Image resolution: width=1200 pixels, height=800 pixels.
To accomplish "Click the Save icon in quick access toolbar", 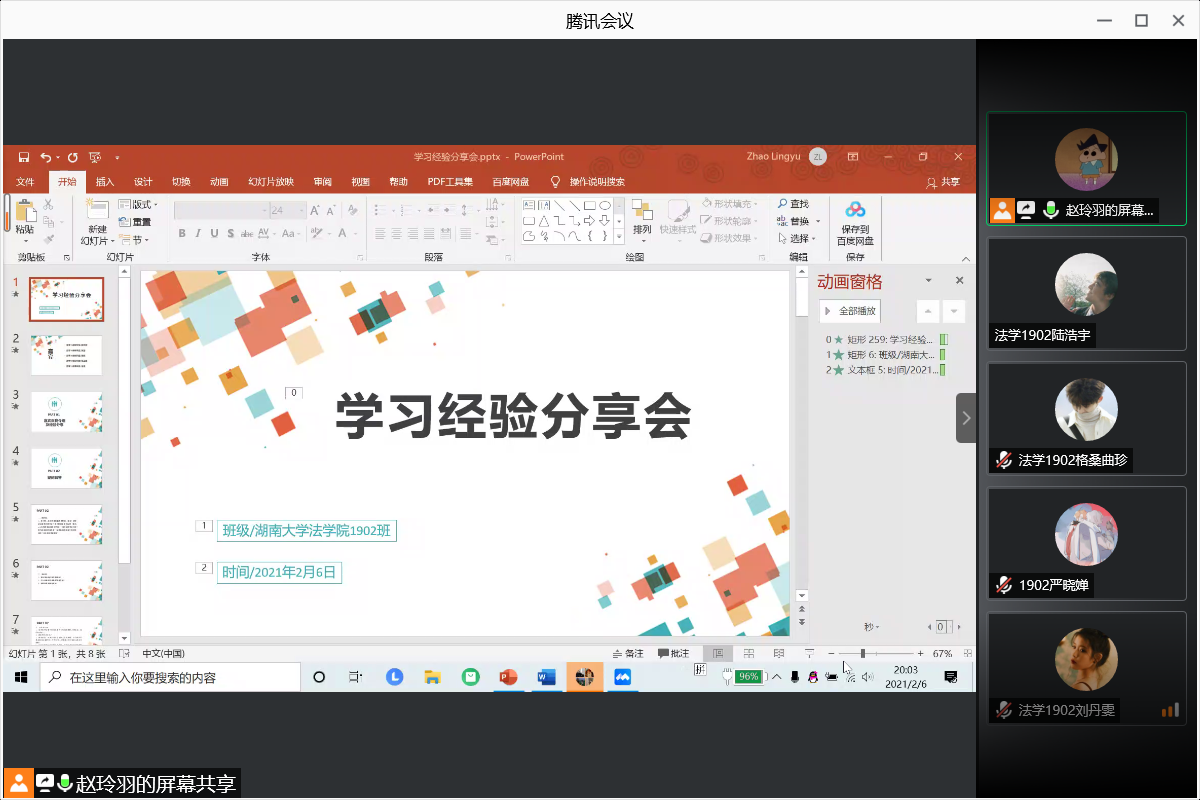I will (23, 157).
